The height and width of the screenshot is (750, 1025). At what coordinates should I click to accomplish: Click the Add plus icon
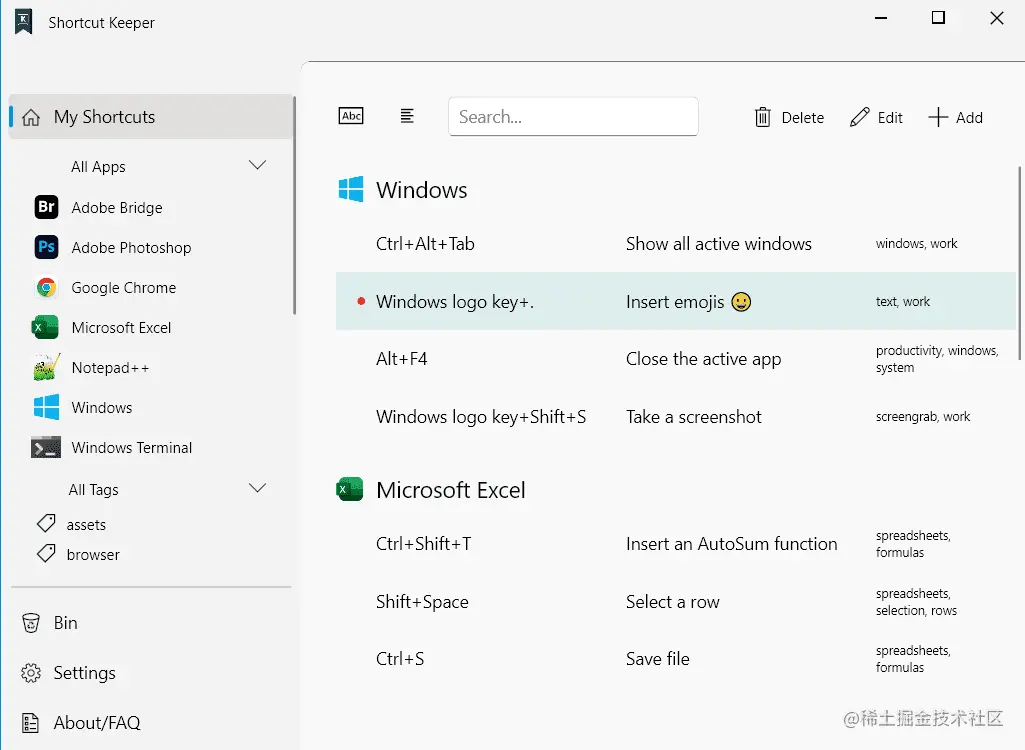[938, 117]
